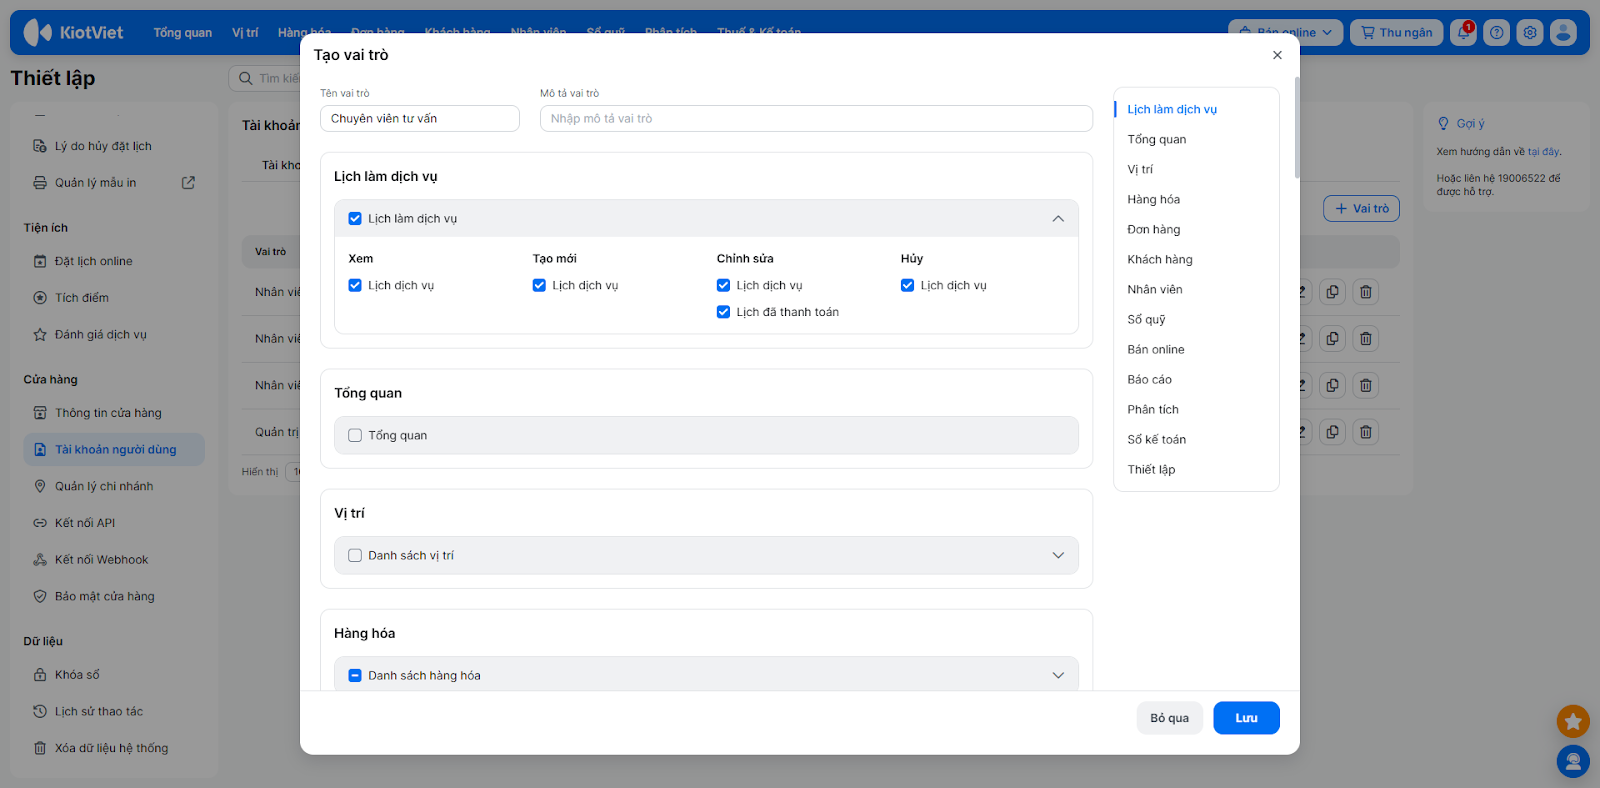Click the dialog's vertical scrollbar
The width and height of the screenshot is (1600, 788).
click(1297, 130)
